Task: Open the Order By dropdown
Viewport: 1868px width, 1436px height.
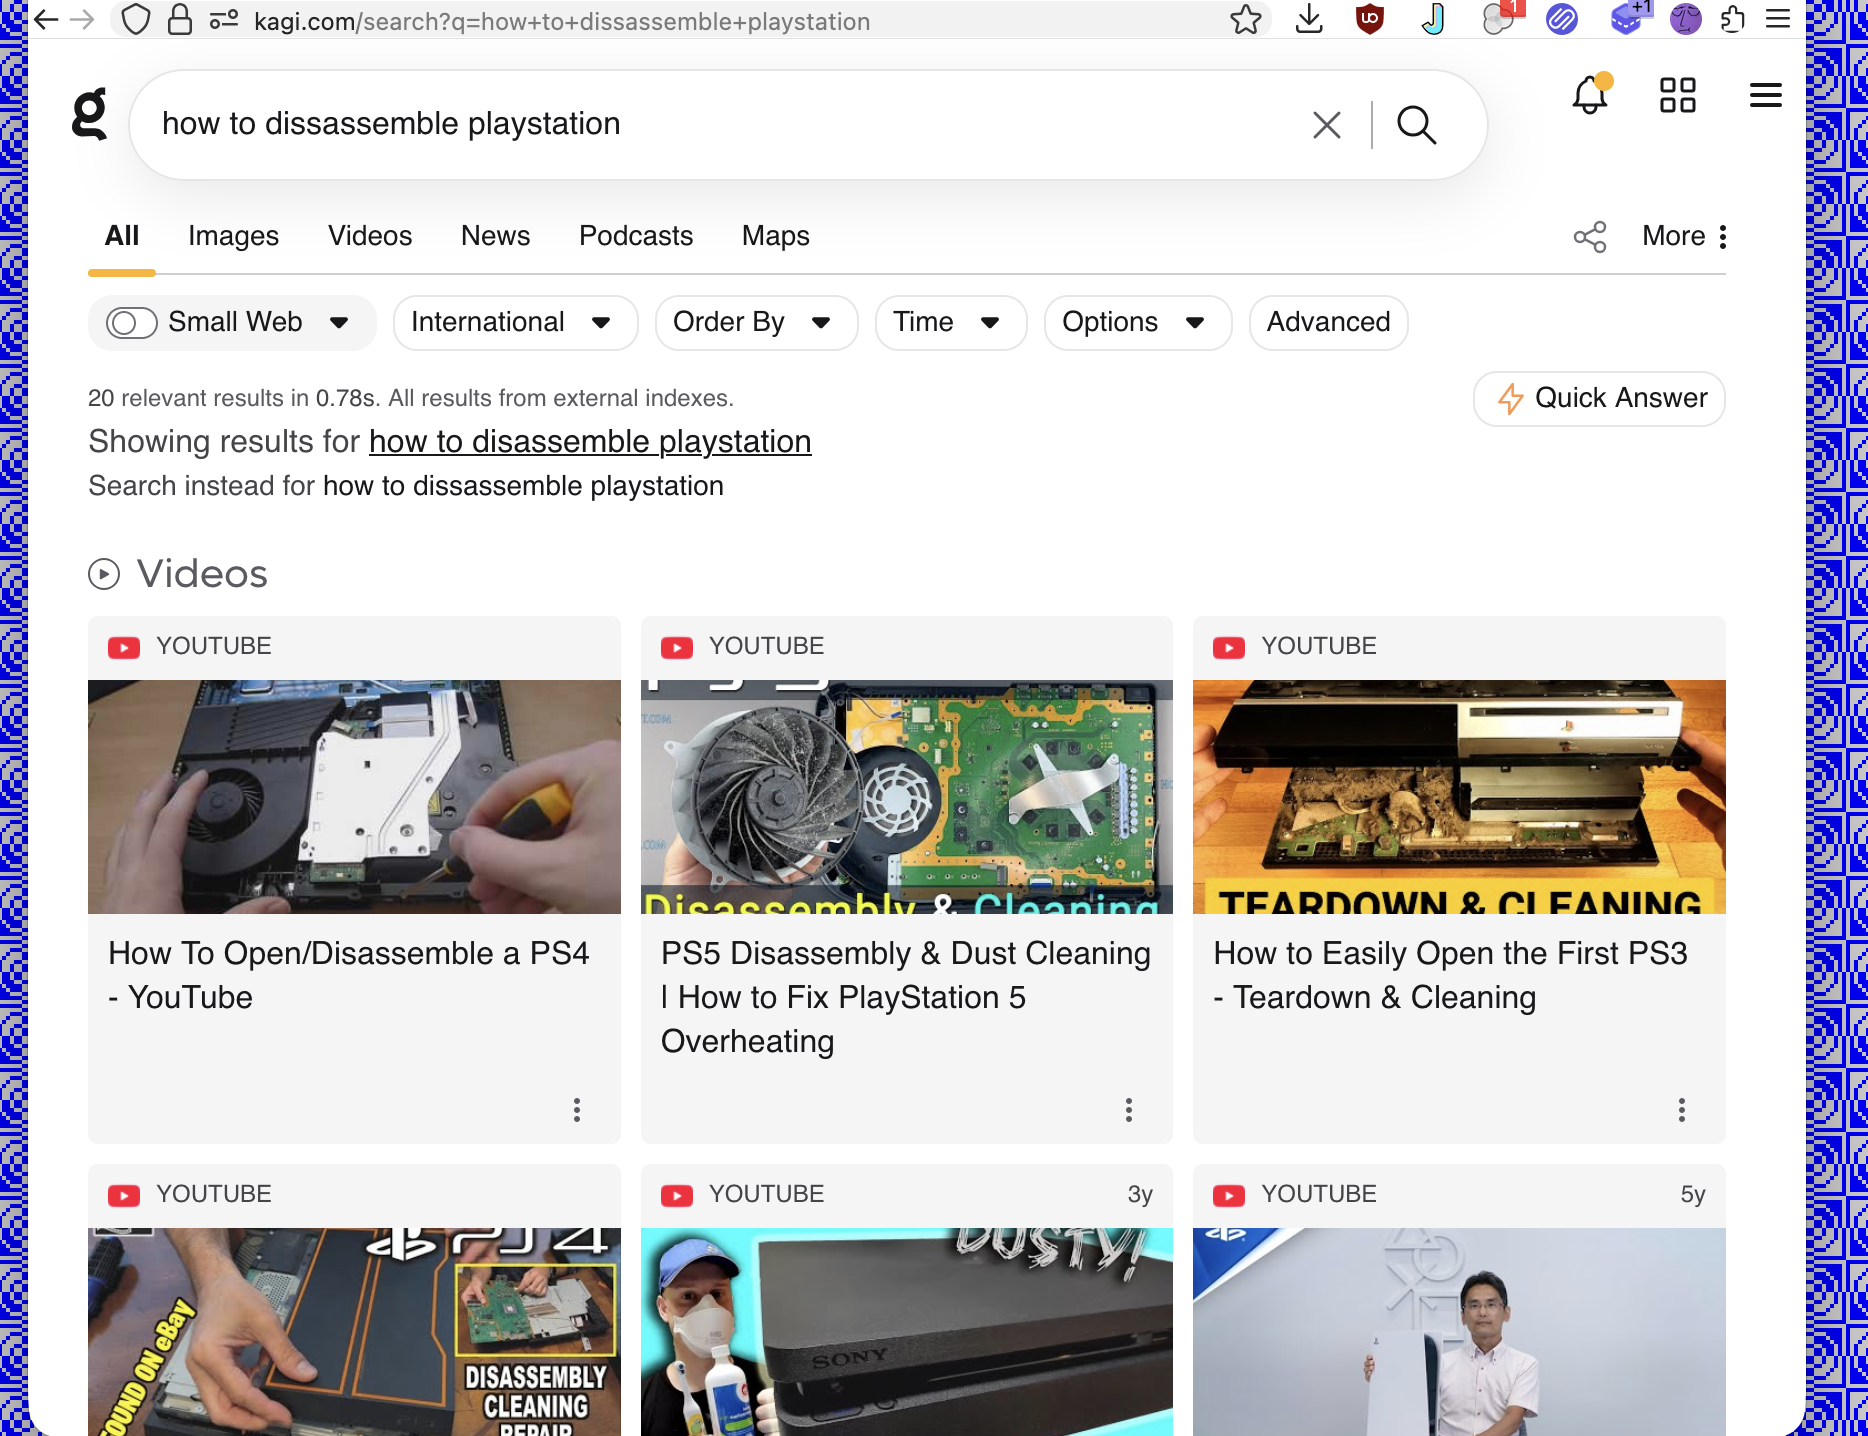Action: click(755, 322)
